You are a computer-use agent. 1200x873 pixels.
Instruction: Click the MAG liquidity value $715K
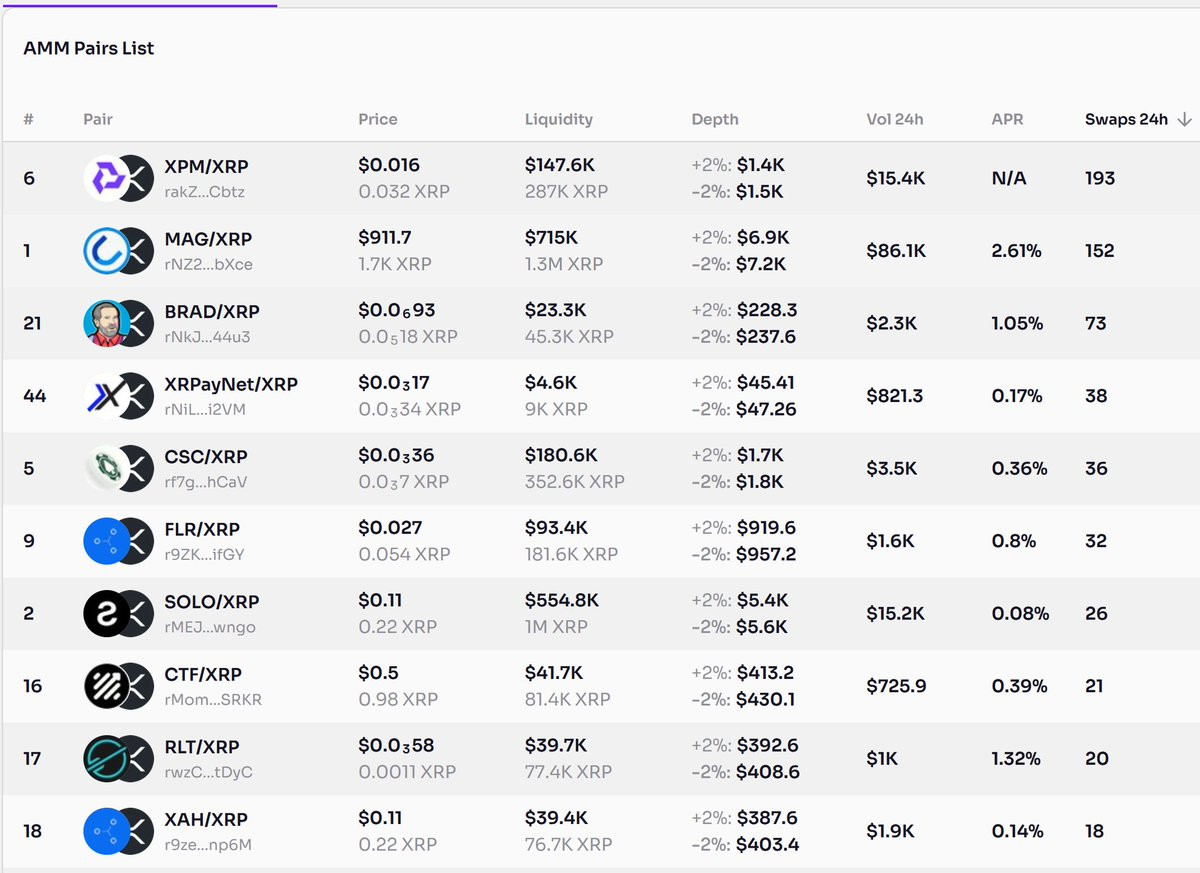coord(551,238)
